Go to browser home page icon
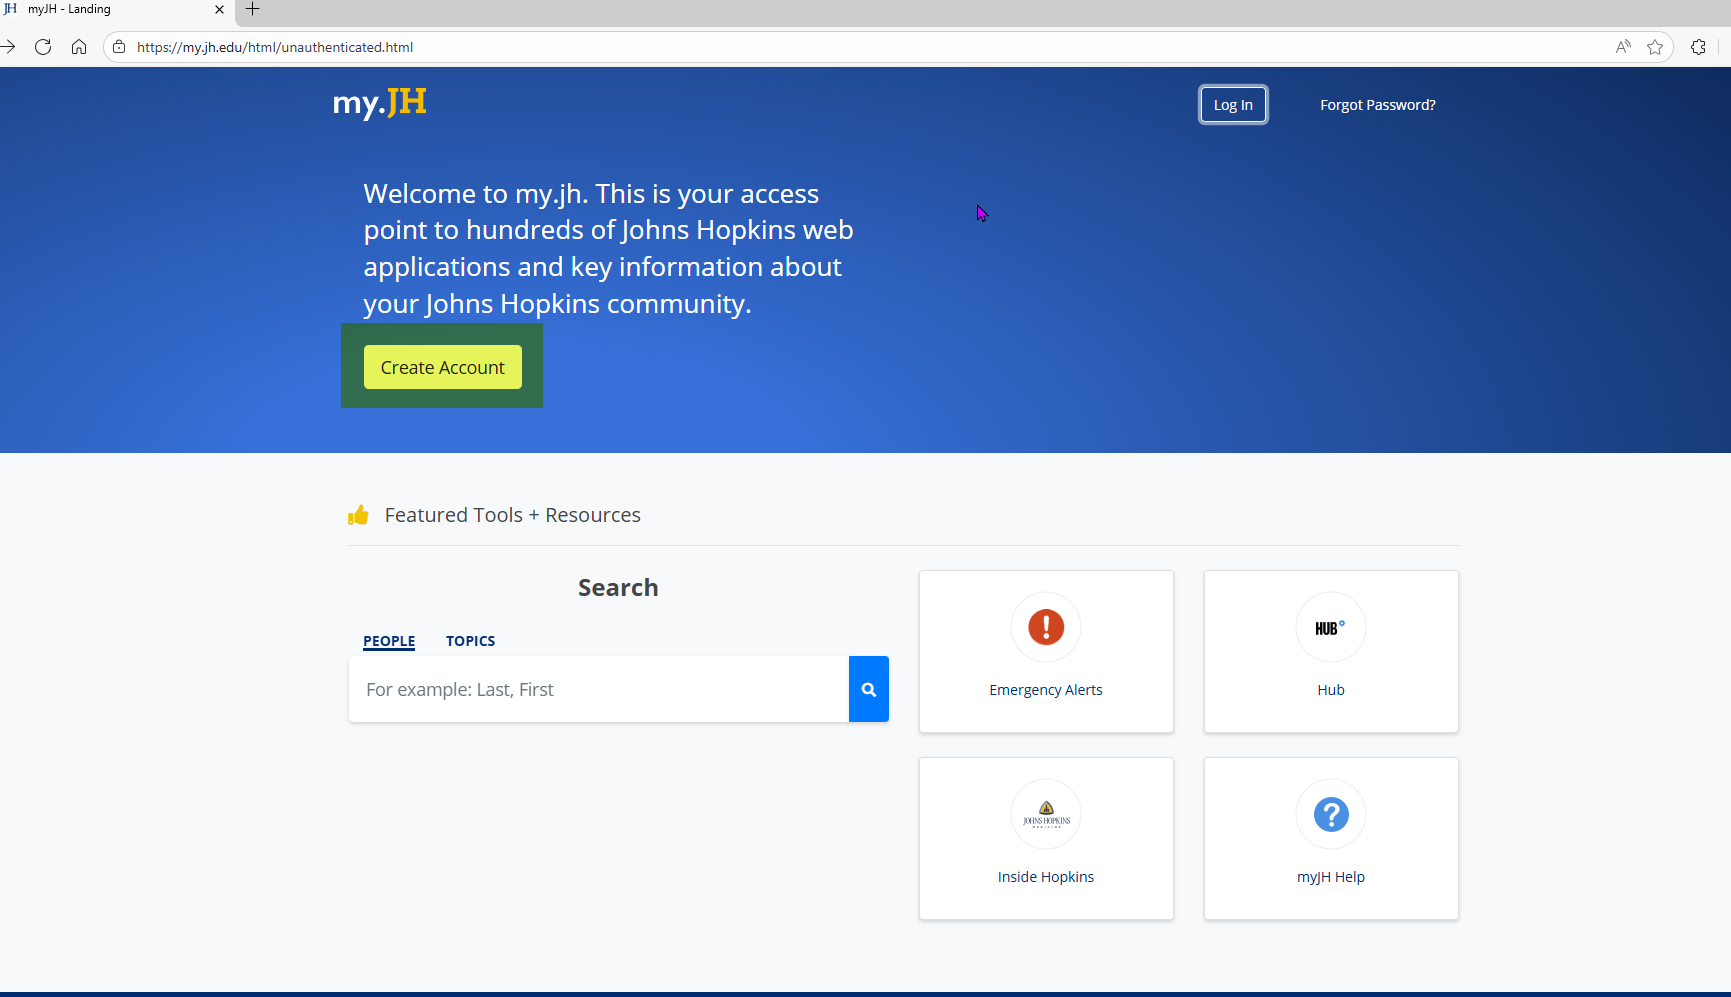This screenshot has width=1731, height=997. click(79, 47)
